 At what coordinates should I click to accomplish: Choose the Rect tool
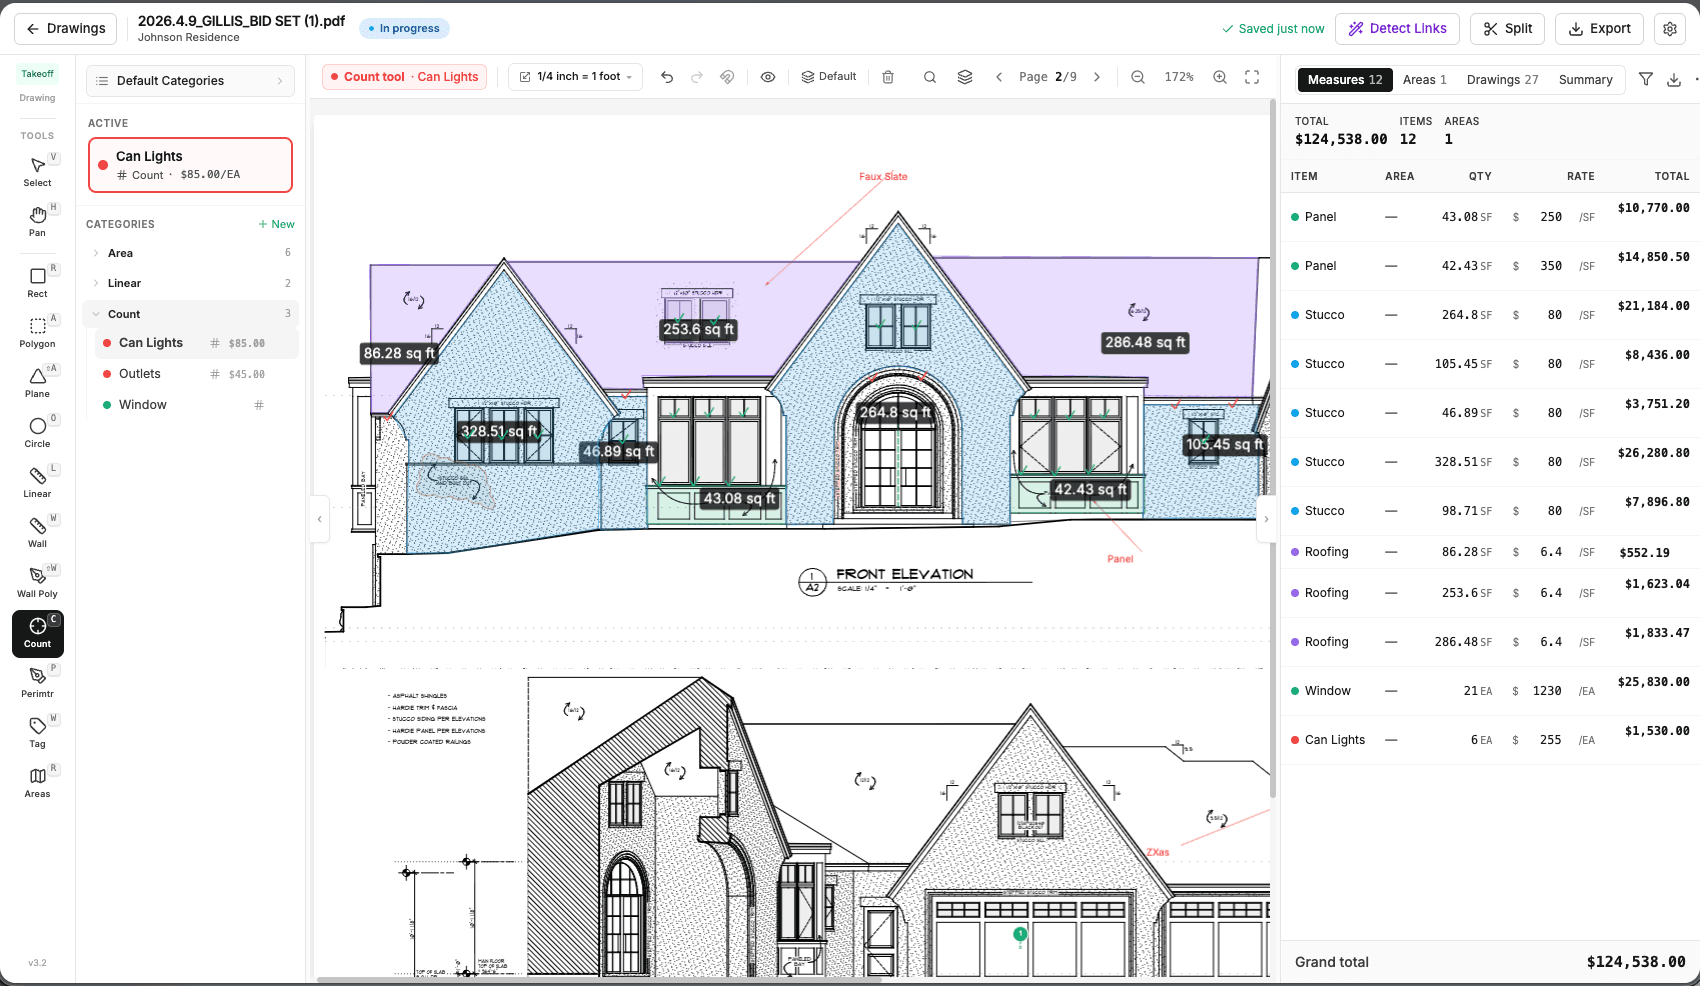pos(37,282)
